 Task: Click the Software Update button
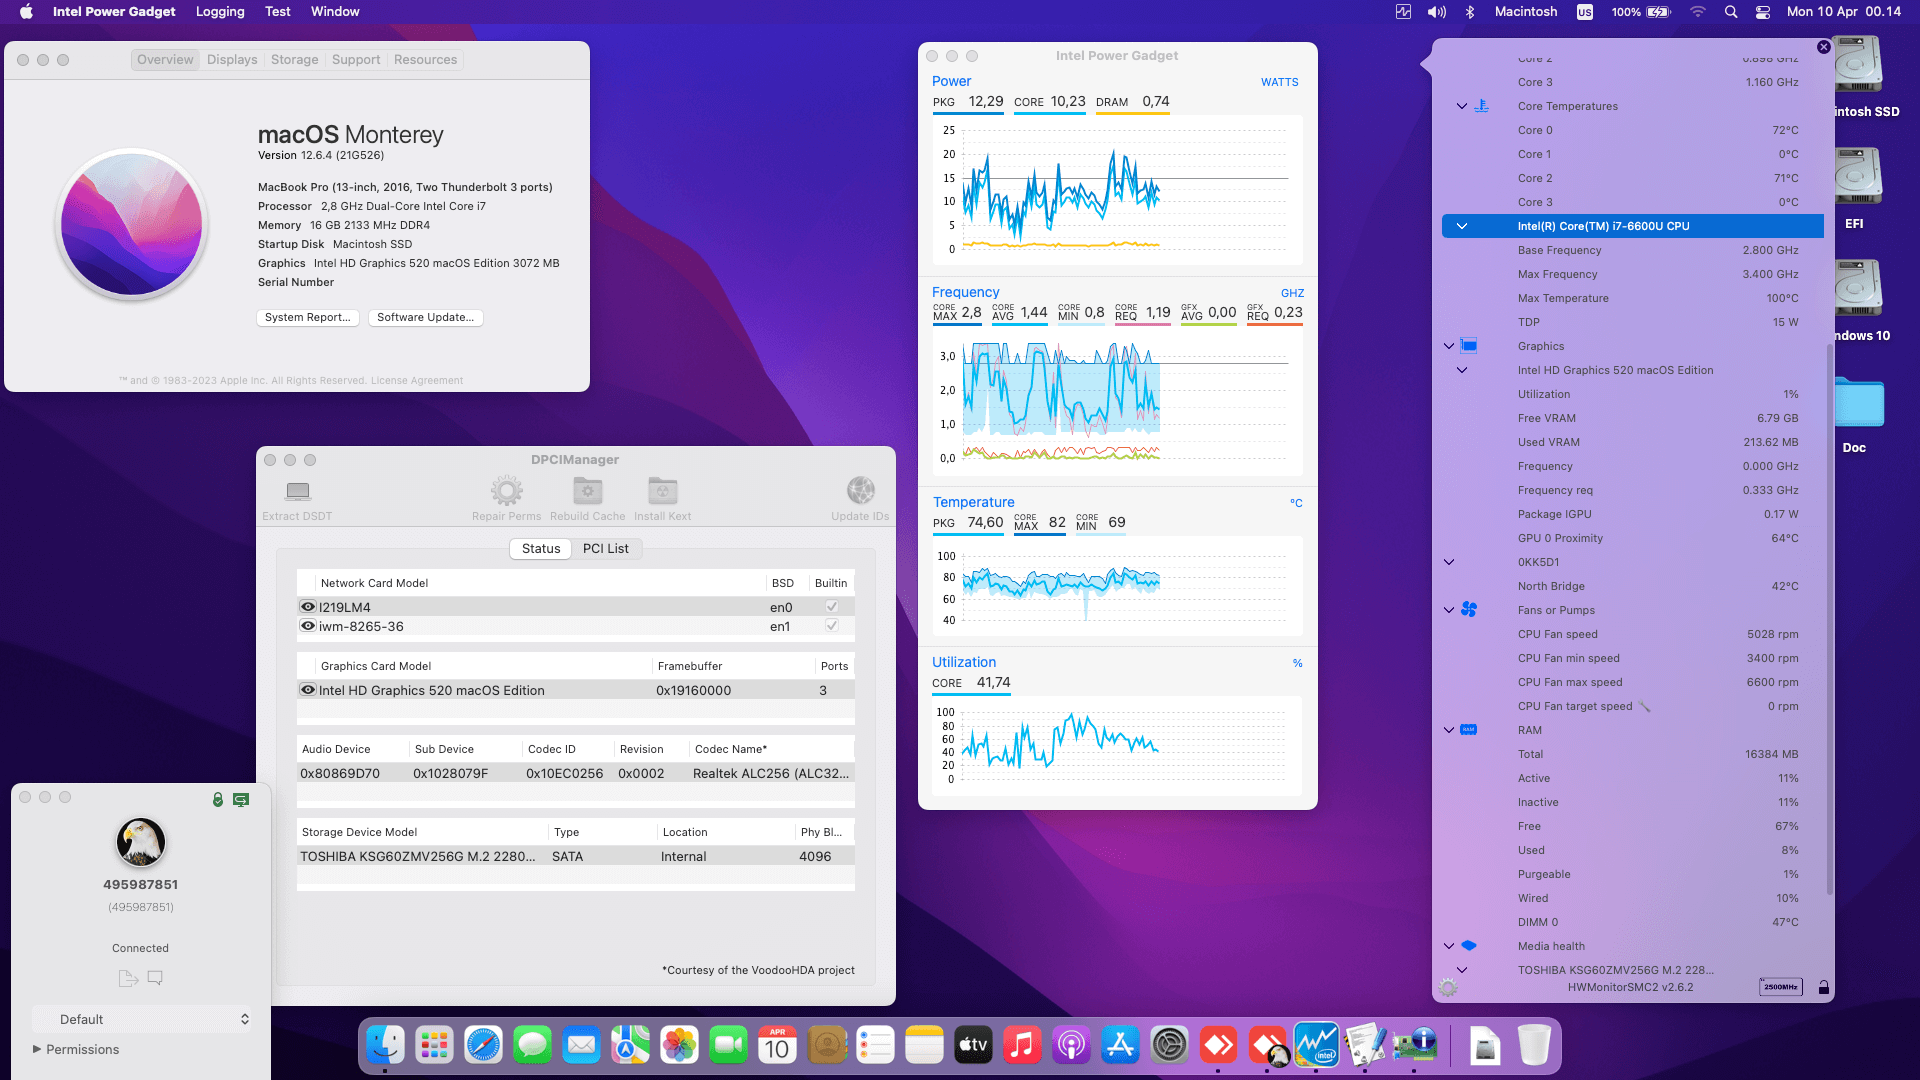pos(426,317)
